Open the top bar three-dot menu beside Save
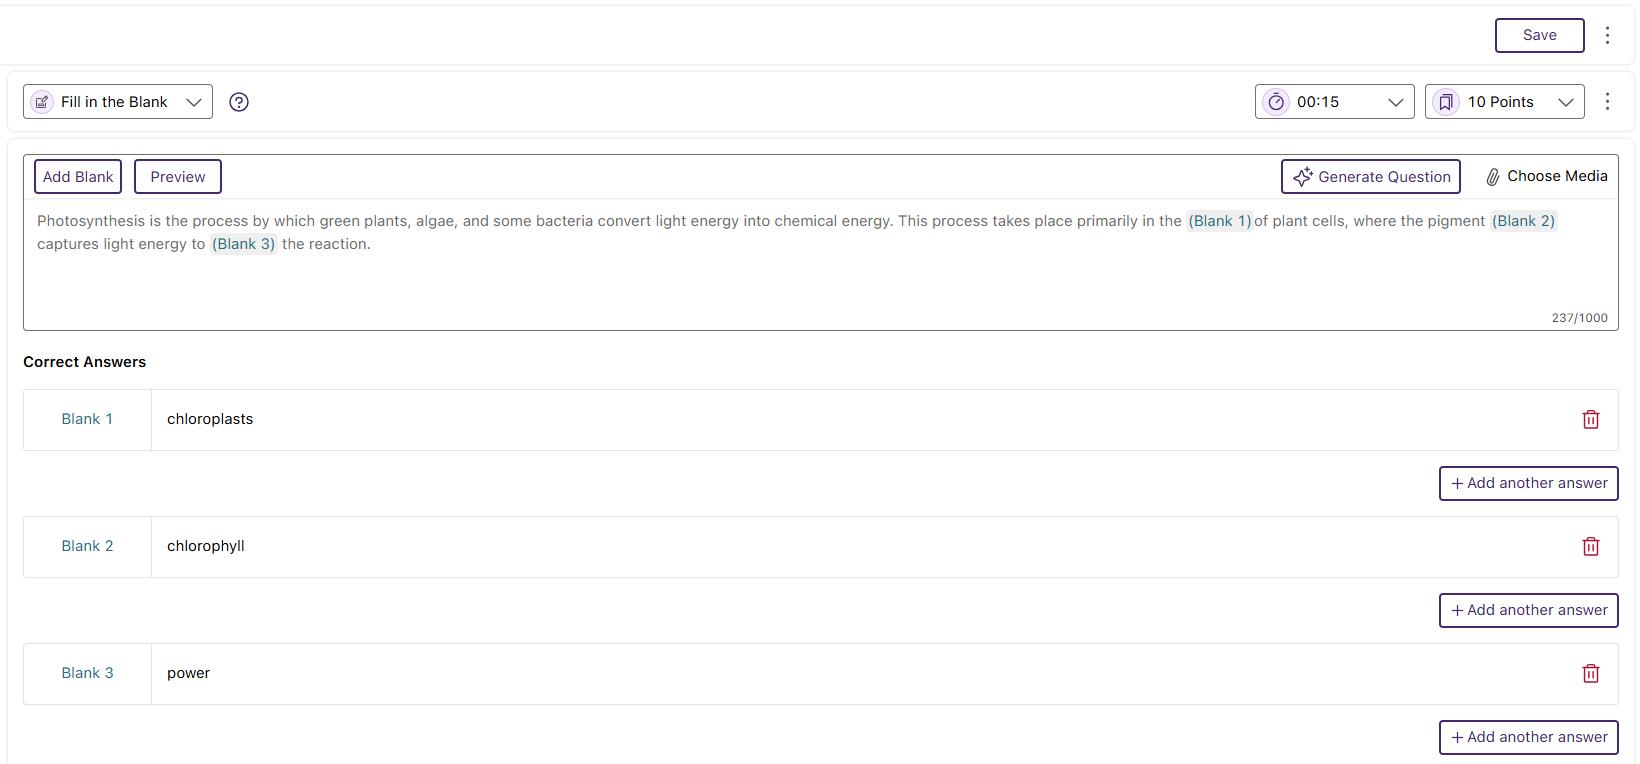Screen dimensions: 1640x764 [1607, 35]
